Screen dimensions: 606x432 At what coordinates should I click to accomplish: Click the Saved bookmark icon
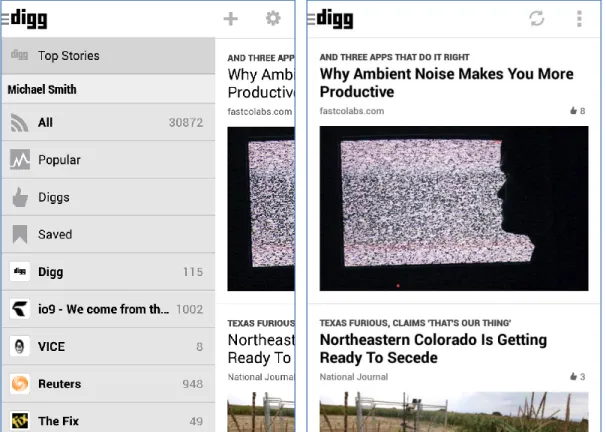coord(20,234)
